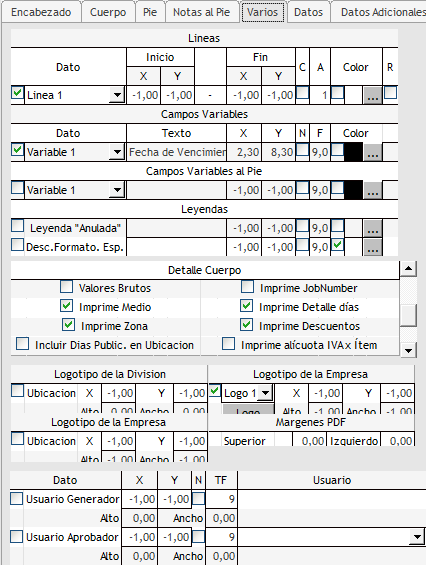Click the Logo button under Logo 1

click(x=248, y=410)
